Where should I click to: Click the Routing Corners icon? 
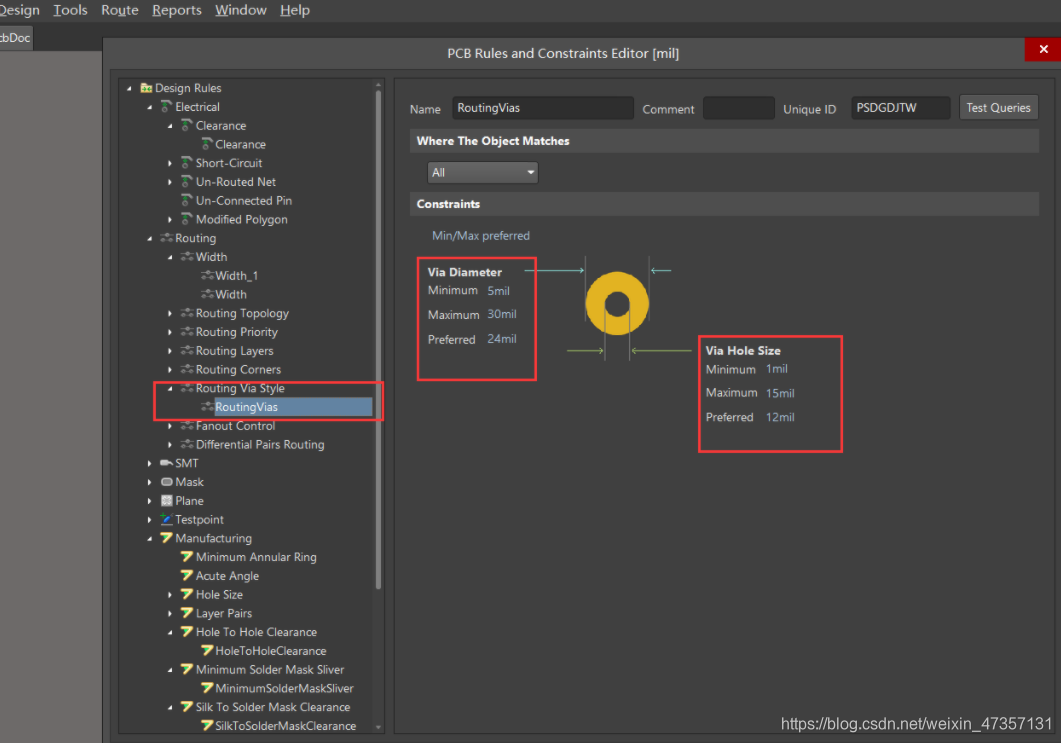pos(187,369)
